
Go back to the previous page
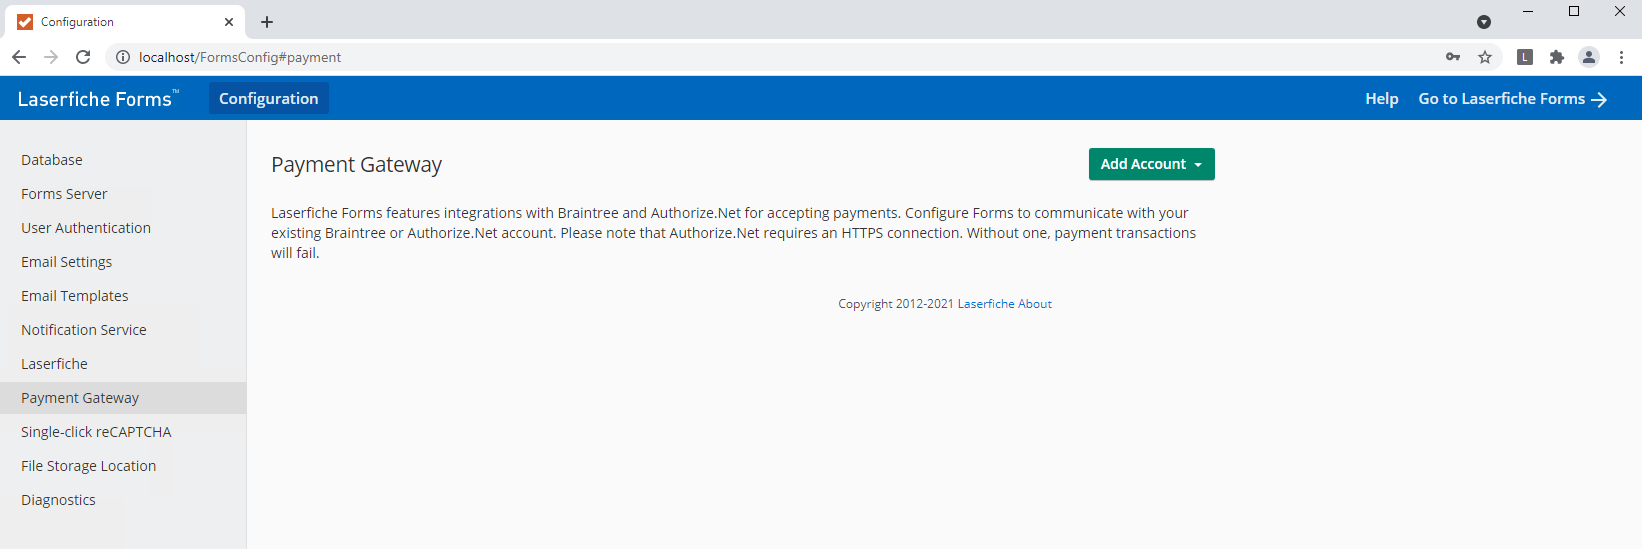[19, 57]
